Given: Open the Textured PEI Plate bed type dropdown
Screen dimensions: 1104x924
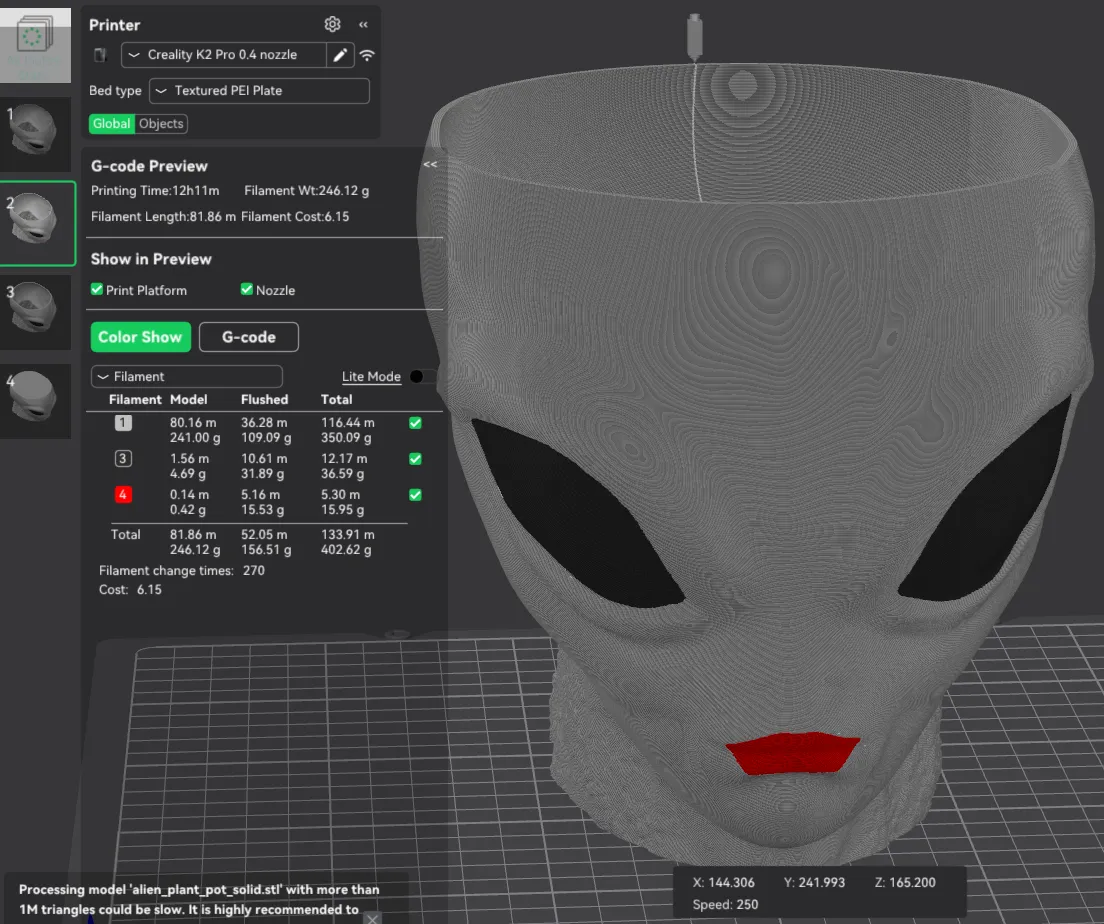Looking at the screenshot, I should click(259, 91).
